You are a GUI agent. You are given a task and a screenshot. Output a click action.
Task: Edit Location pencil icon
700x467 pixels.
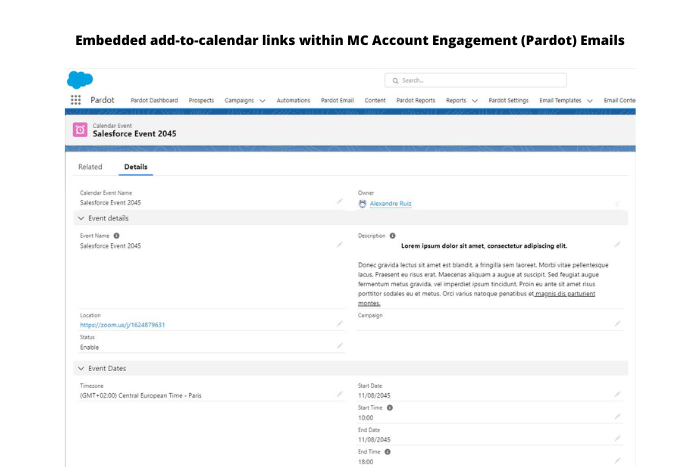tap(340, 324)
